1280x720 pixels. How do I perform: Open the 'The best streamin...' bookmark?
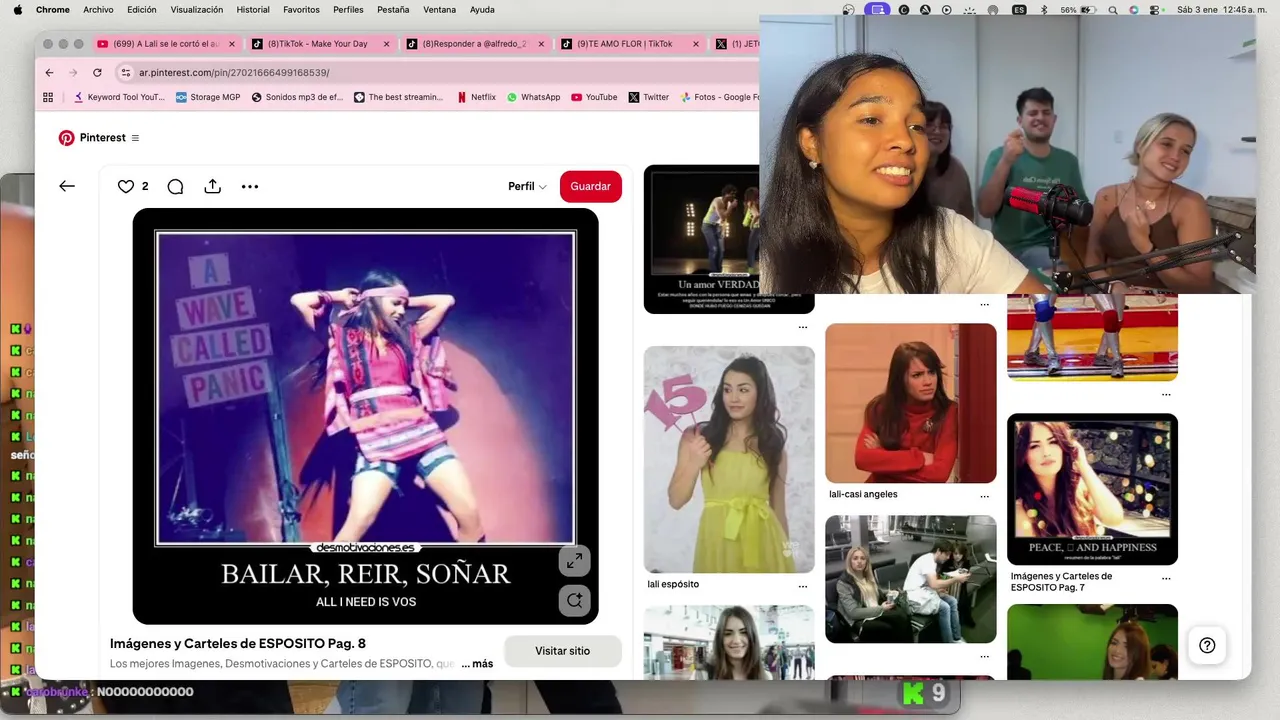point(398,97)
